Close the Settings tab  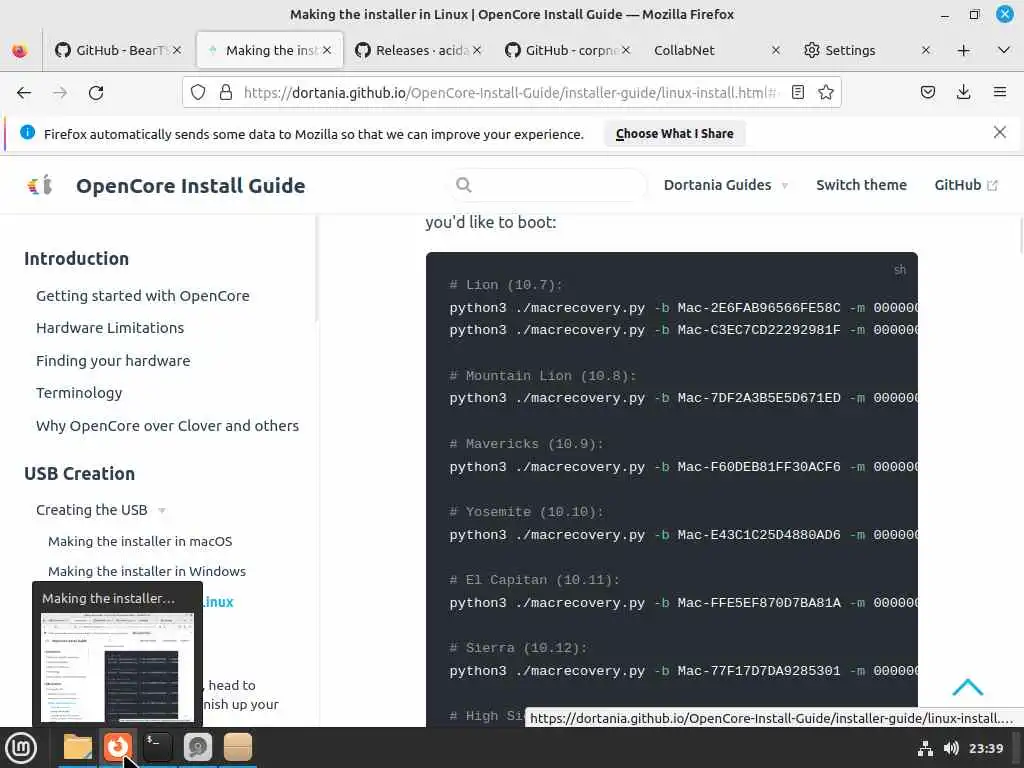point(925,50)
